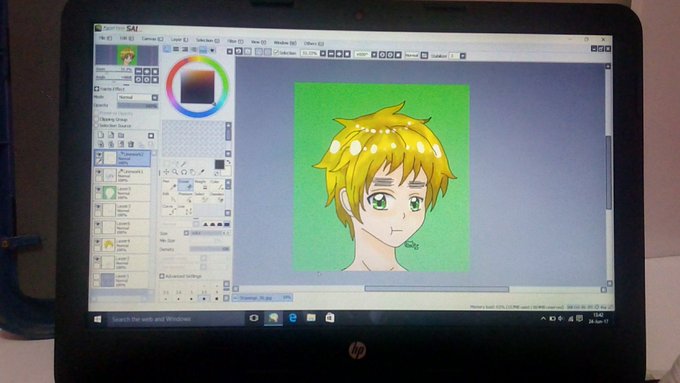Enable the Preserve Opacity checkbox
The image size is (680, 383).
pyautogui.click(x=97, y=113)
